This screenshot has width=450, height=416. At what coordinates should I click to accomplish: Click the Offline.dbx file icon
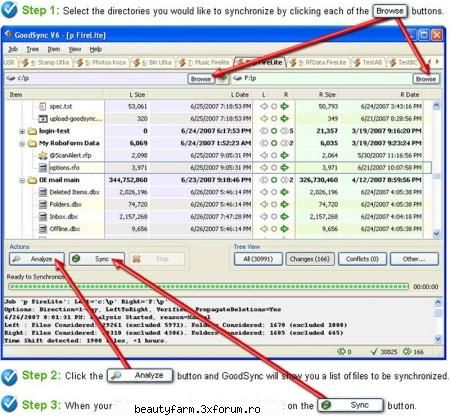tap(43, 229)
